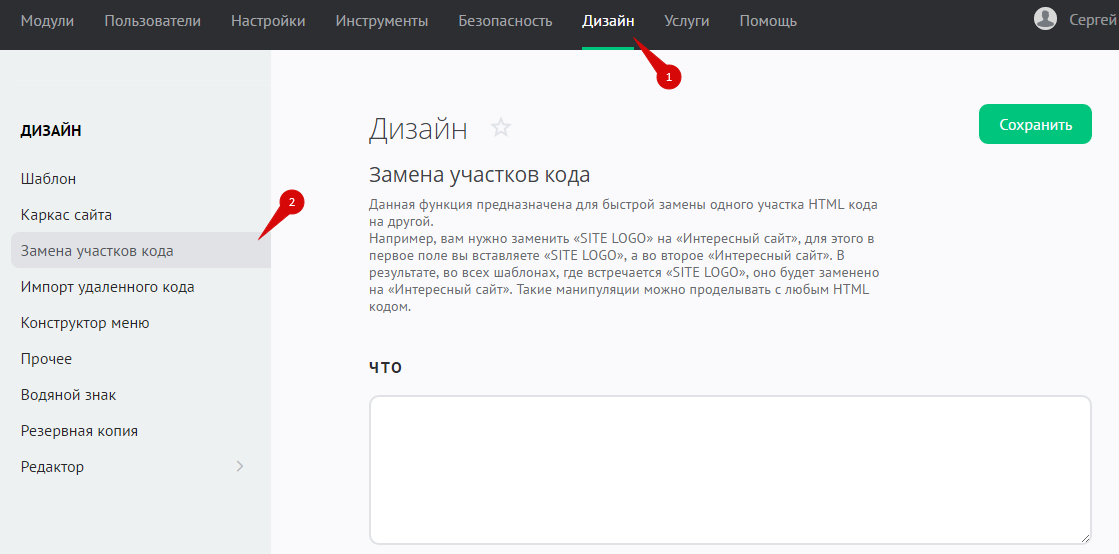Click the favorite star icon next to Дизайн
The image size is (1119, 554).
501,127
